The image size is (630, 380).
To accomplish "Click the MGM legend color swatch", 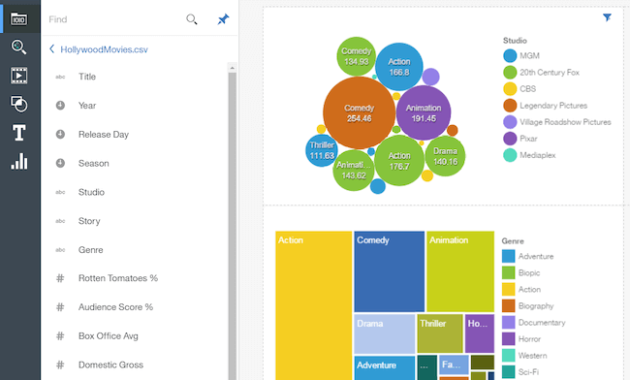I will 510,56.
